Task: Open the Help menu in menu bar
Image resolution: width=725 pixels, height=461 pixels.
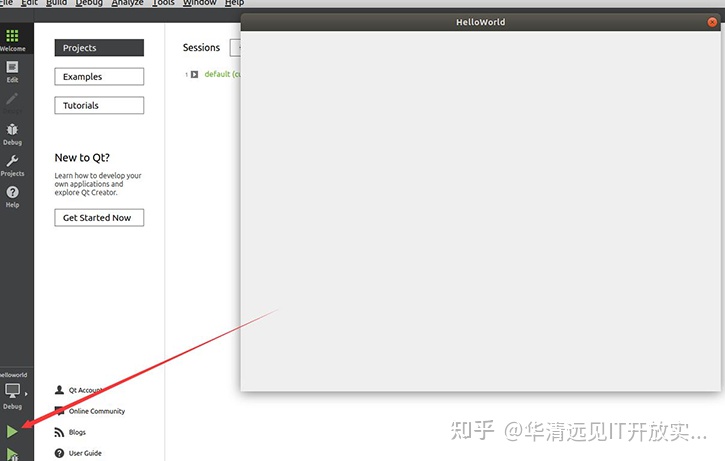Action: coord(234,3)
